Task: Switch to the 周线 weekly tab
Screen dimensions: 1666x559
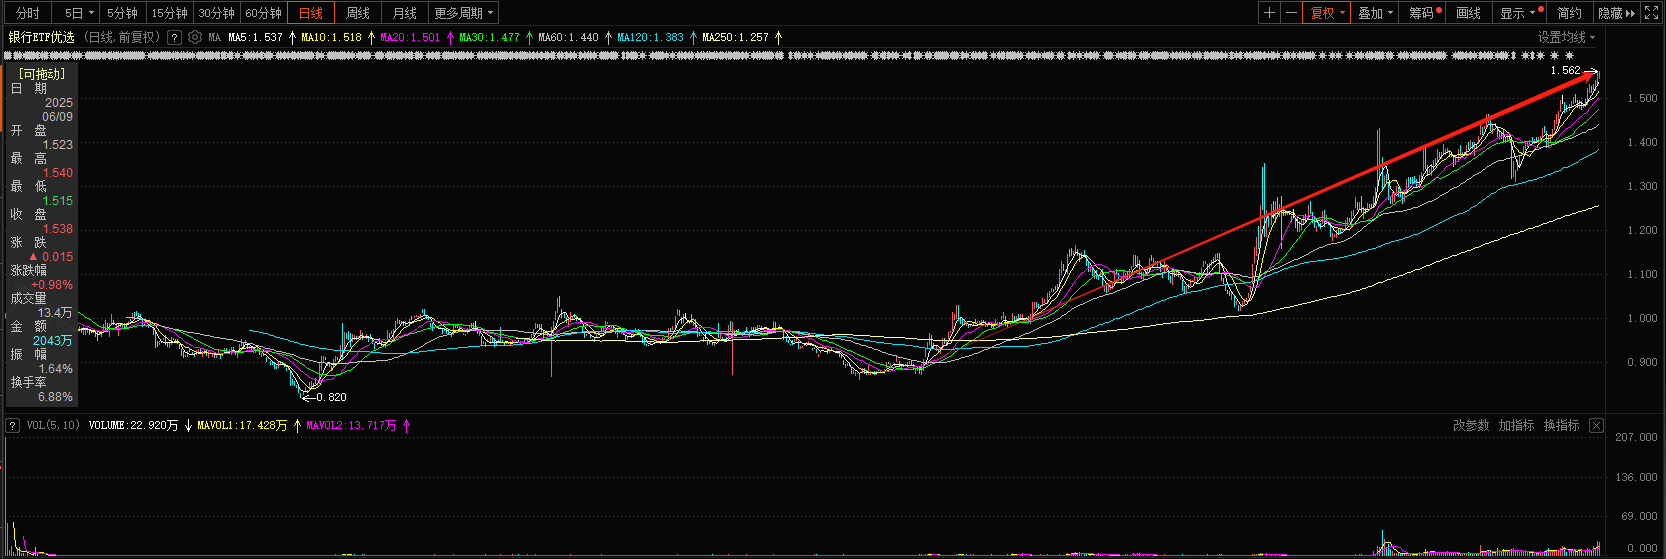Action: point(357,13)
